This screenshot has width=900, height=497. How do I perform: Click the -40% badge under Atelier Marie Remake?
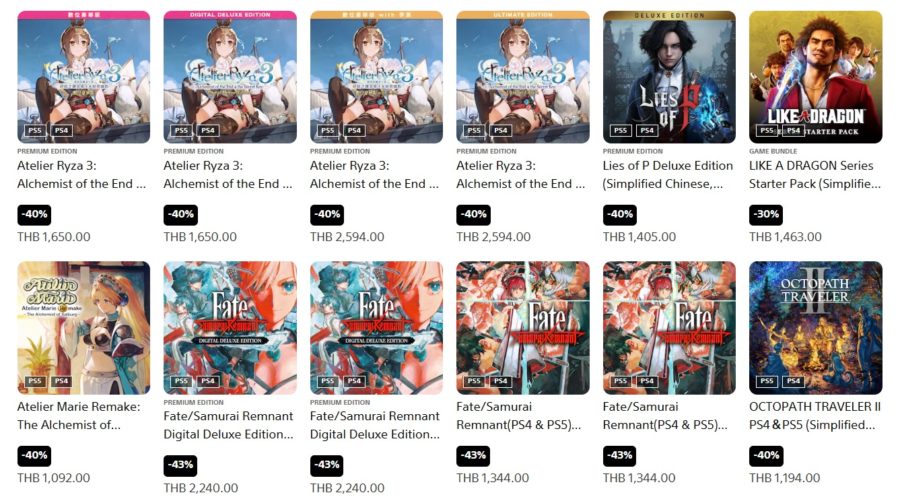tap(34, 456)
